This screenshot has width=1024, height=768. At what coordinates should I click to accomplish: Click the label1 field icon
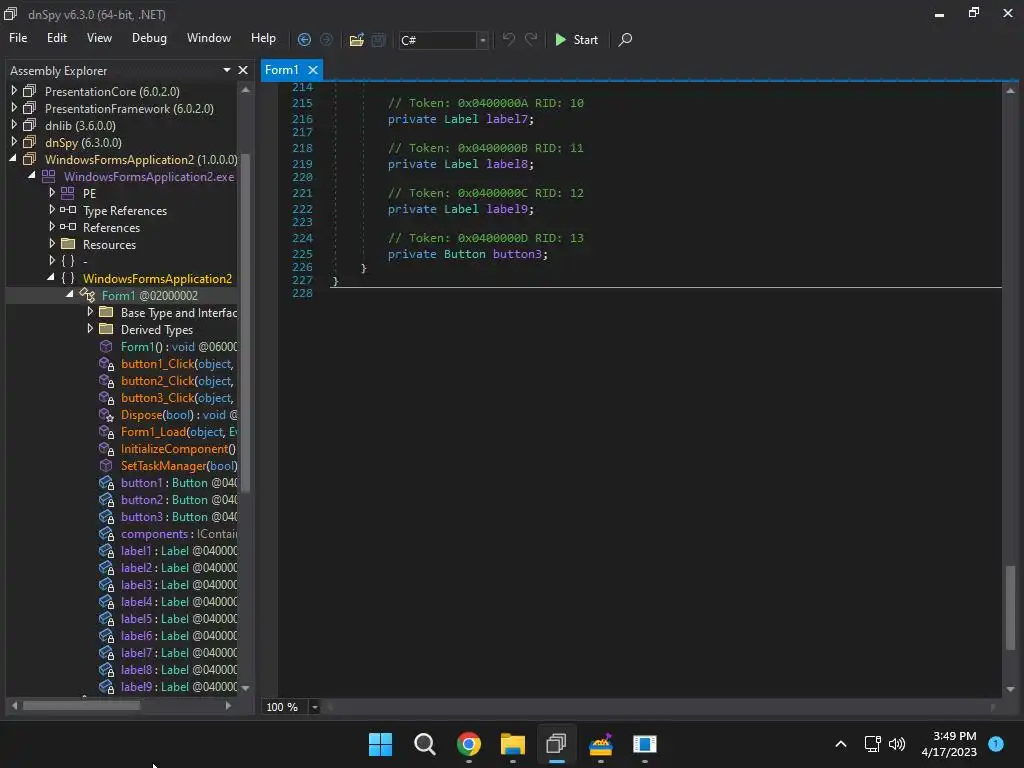click(106, 551)
